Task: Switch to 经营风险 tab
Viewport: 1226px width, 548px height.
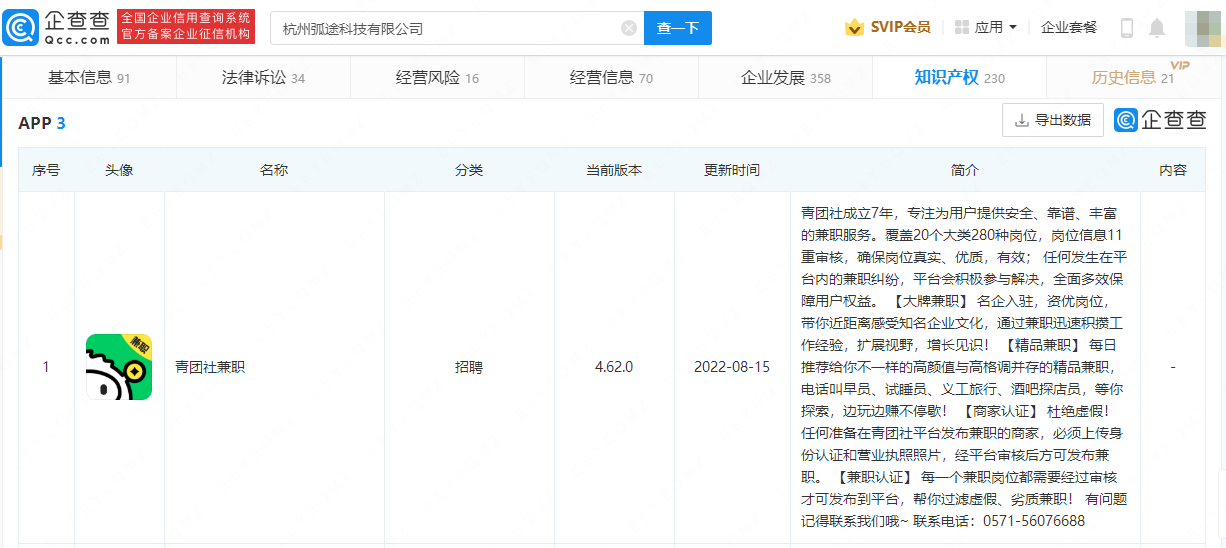Action: coord(437,77)
